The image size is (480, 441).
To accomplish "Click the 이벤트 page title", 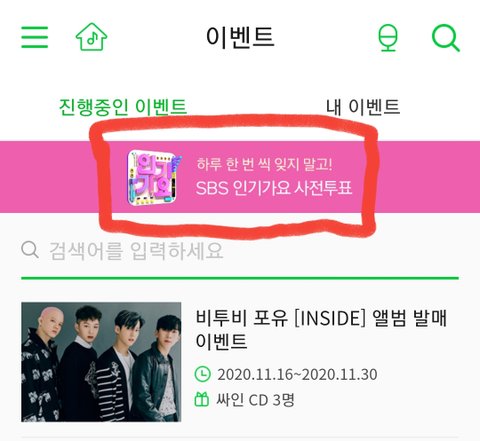I will 240,37.
